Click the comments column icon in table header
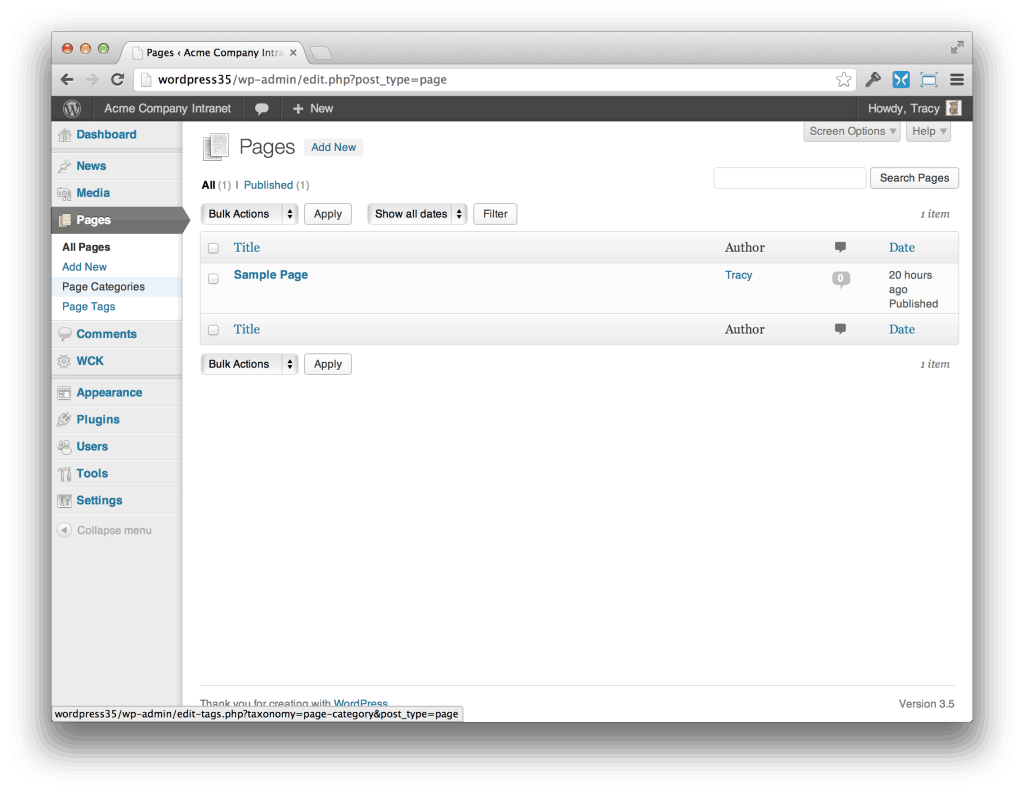This screenshot has height=793, width=1024. coord(840,247)
